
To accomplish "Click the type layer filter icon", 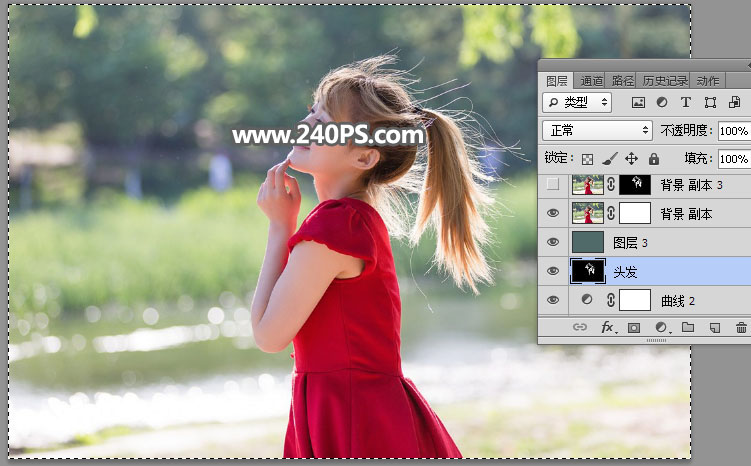I will [x=686, y=102].
